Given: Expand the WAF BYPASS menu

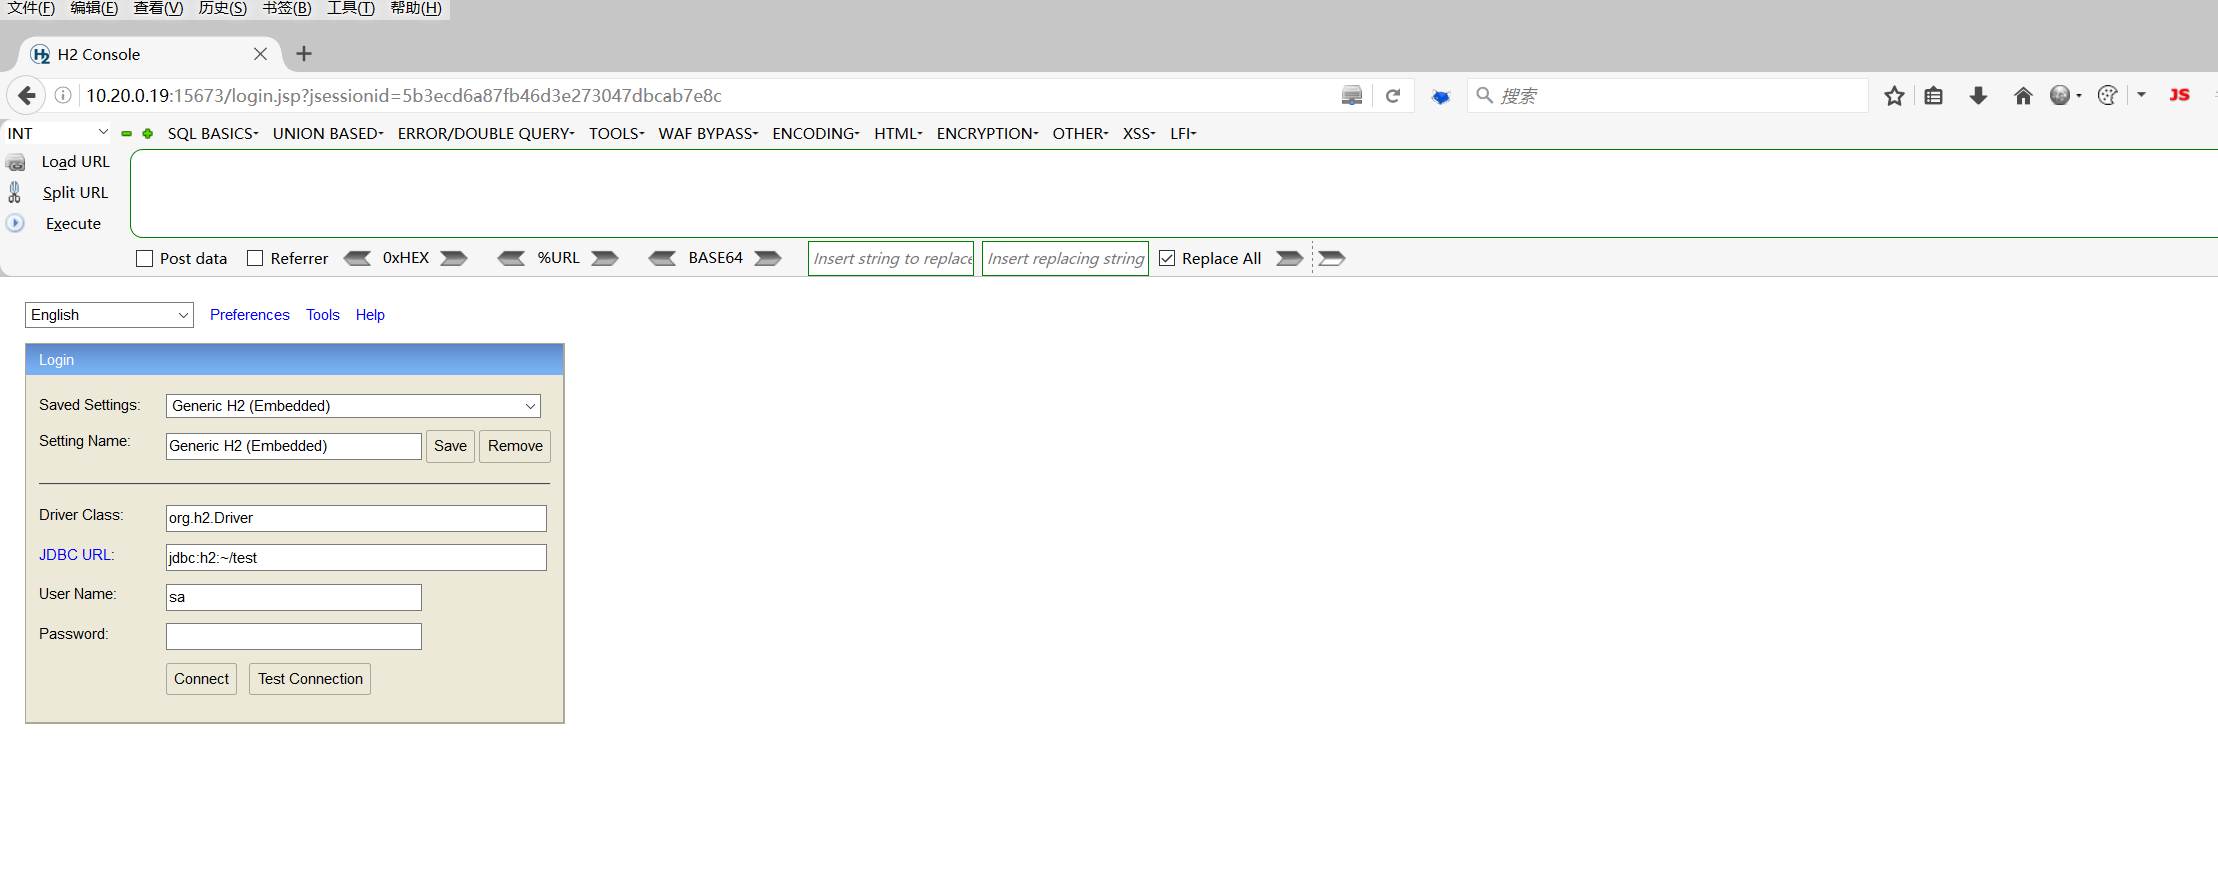Looking at the screenshot, I should click(708, 133).
